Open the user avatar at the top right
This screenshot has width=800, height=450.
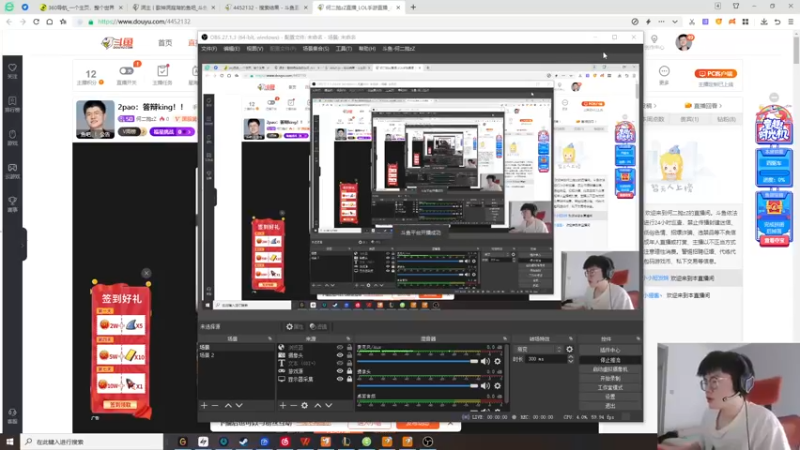coord(683,42)
